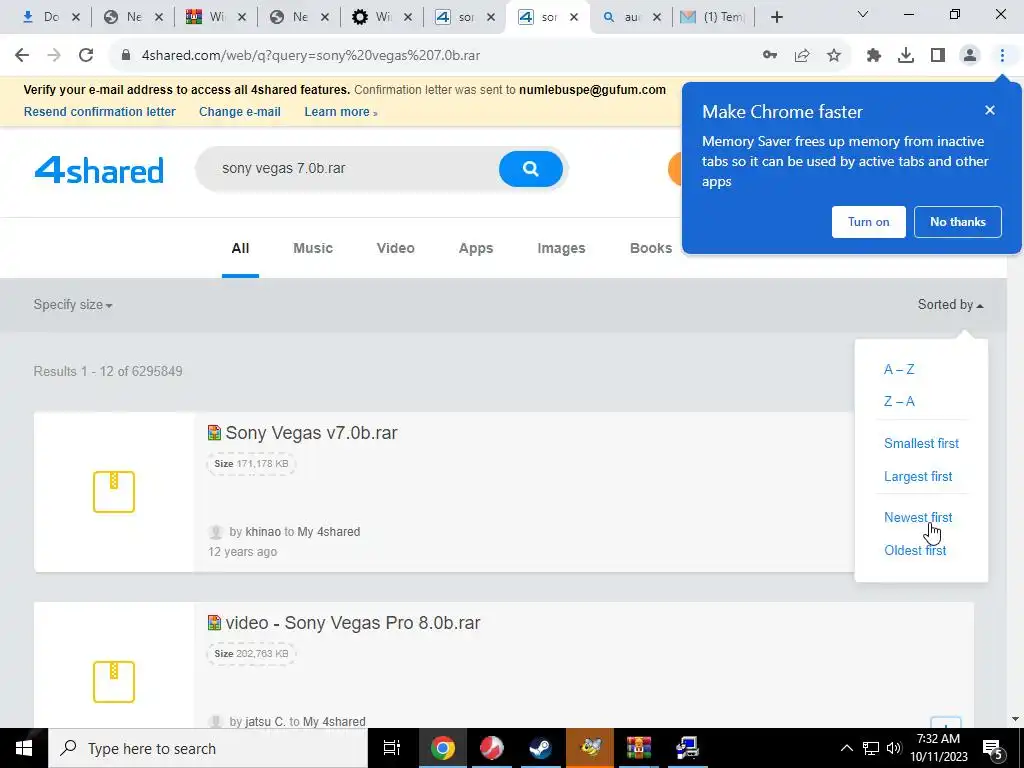Decline Memory Saver with No thanks
The width and height of the screenshot is (1024, 768).
957,222
